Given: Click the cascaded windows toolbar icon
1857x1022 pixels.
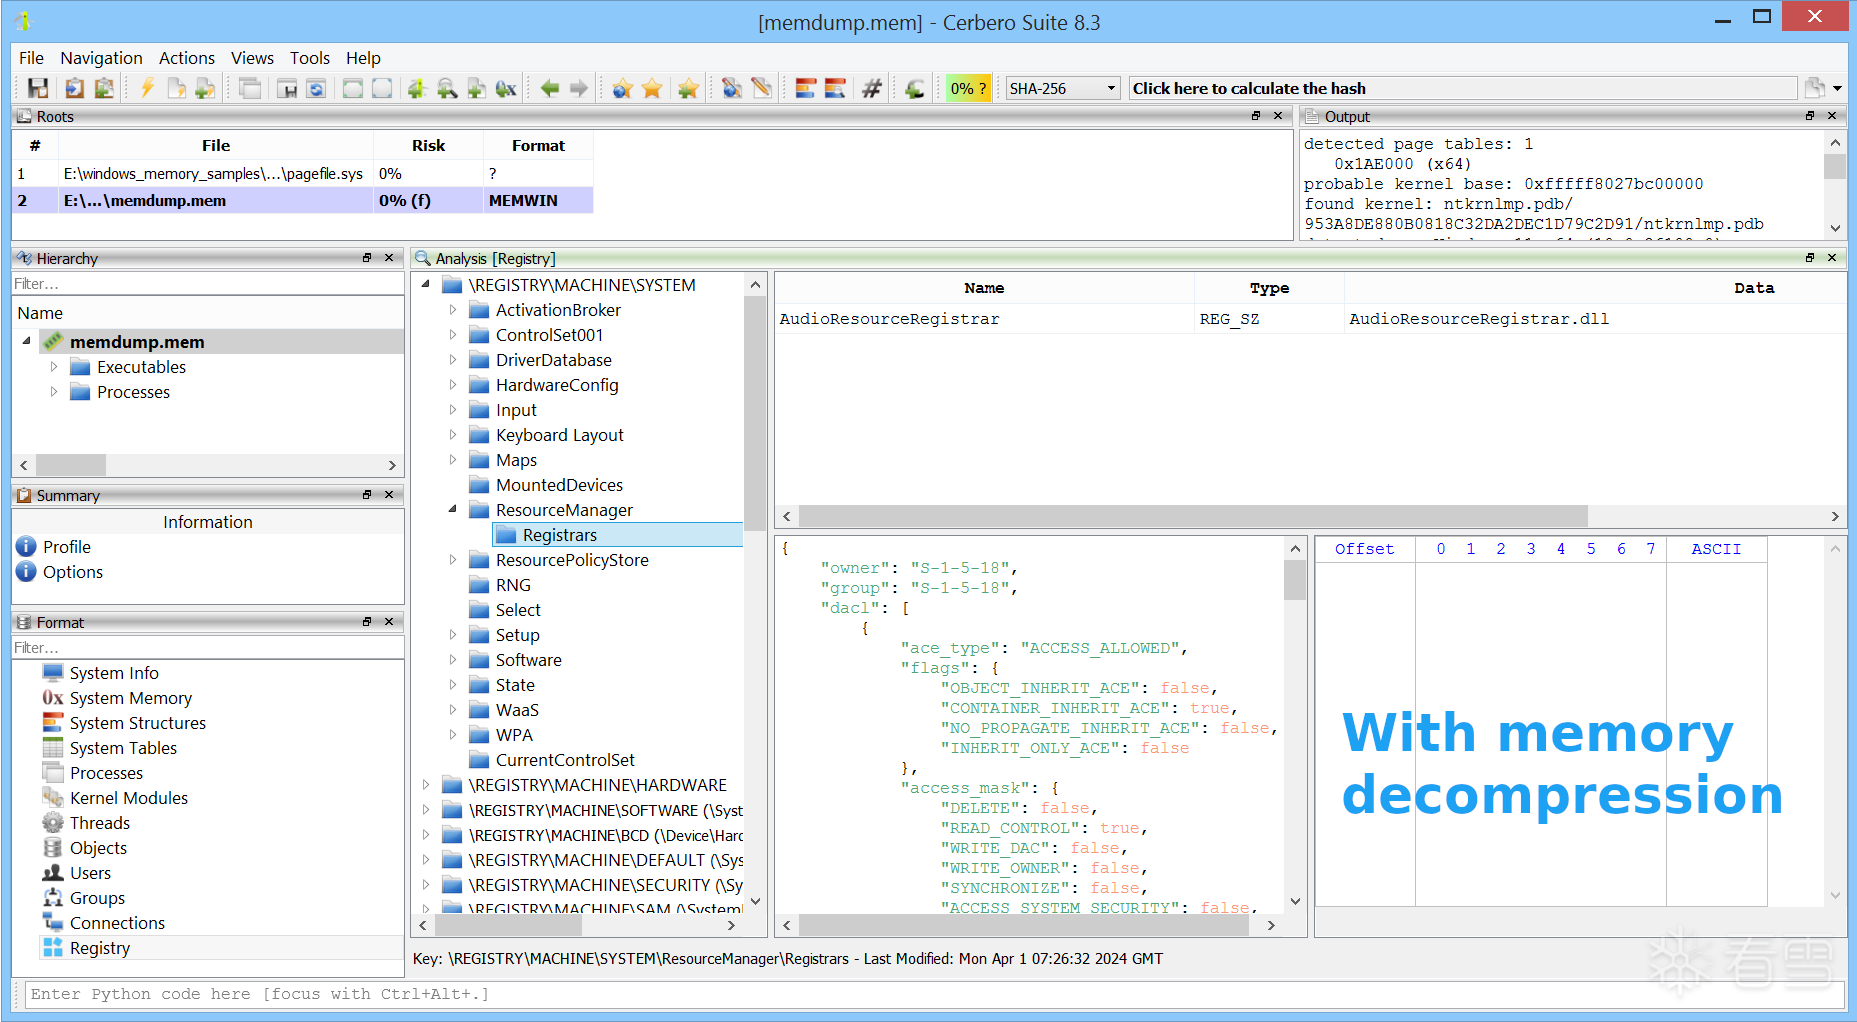Looking at the screenshot, I should (250, 88).
